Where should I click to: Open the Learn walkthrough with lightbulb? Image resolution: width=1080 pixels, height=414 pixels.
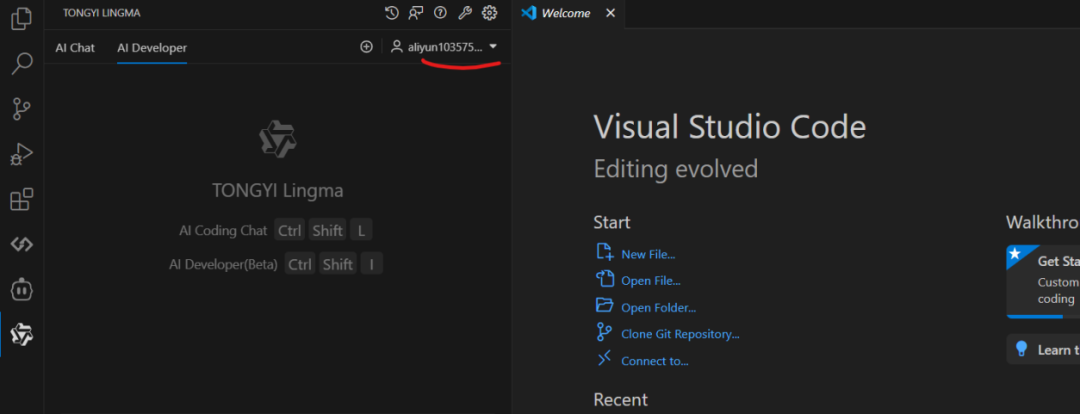pyautogui.click(x=1043, y=349)
